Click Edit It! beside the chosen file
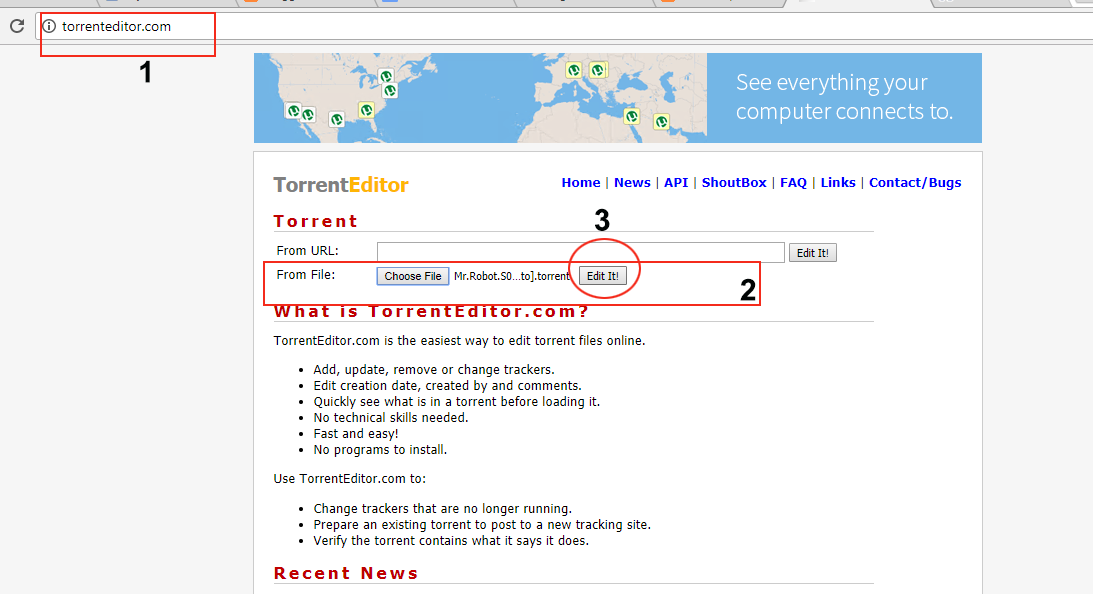 pos(602,276)
